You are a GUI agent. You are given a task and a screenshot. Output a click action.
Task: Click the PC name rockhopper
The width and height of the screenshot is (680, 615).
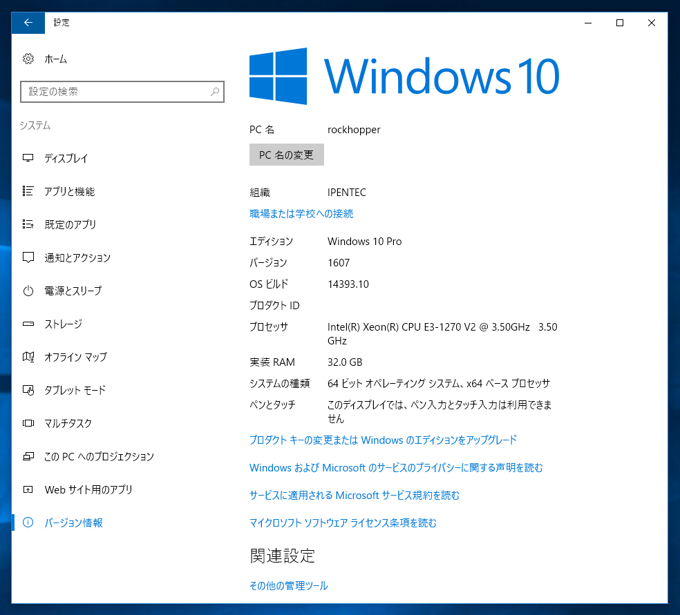coord(354,130)
